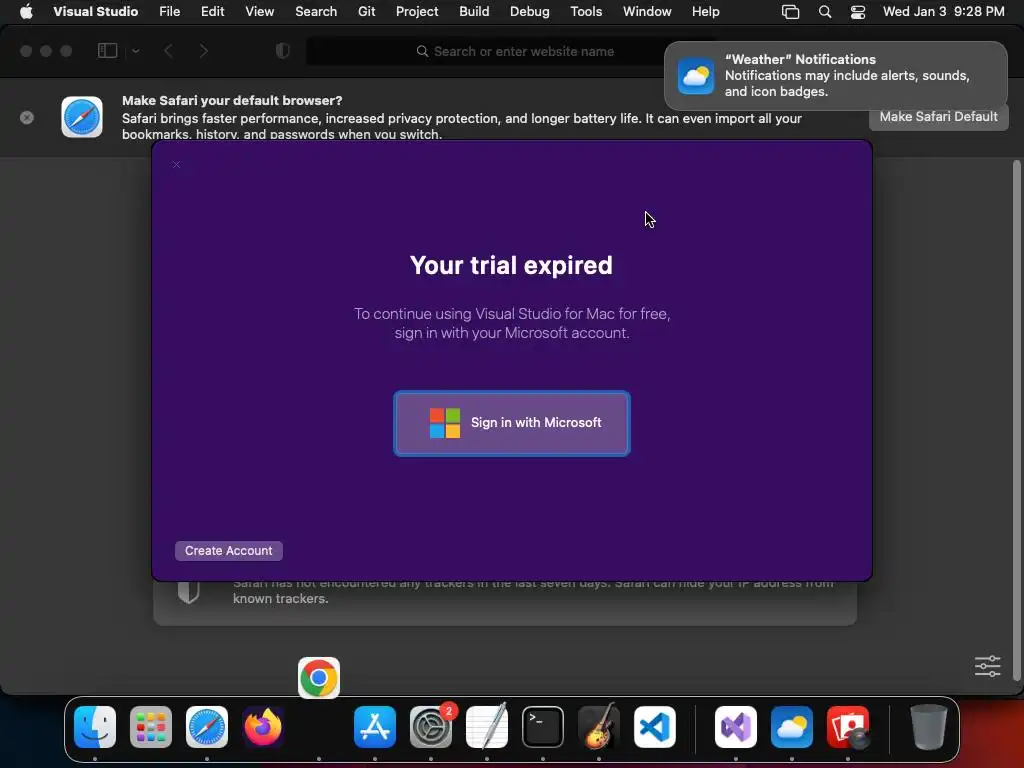Click the "Your trial expired" heading

[x=511, y=265]
